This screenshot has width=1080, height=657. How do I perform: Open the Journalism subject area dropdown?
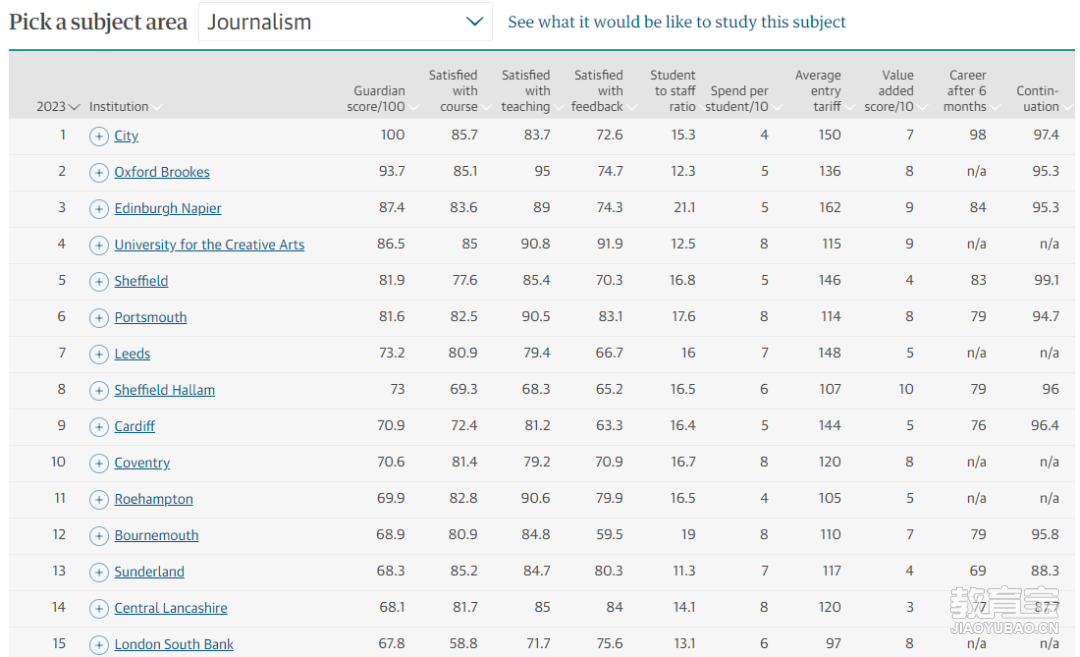click(345, 22)
